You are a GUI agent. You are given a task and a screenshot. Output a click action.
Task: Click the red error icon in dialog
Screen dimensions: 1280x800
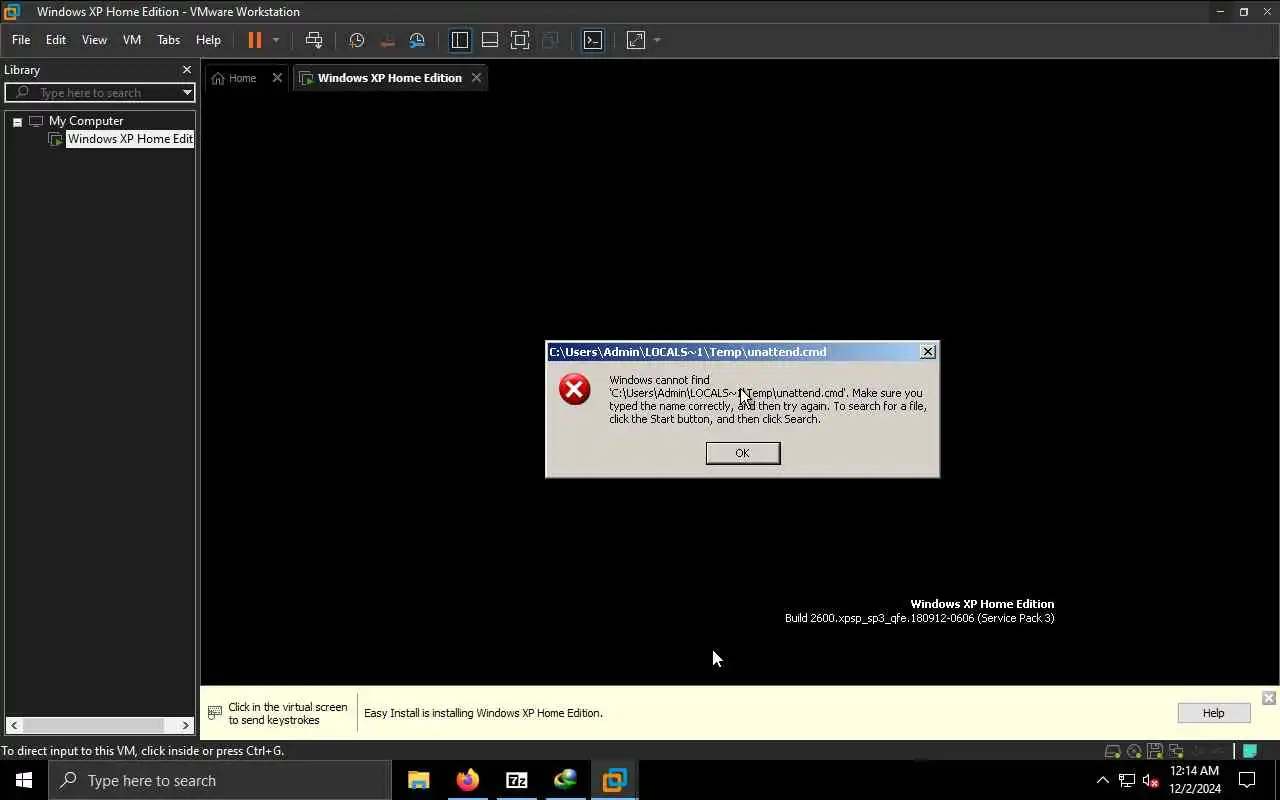[575, 389]
